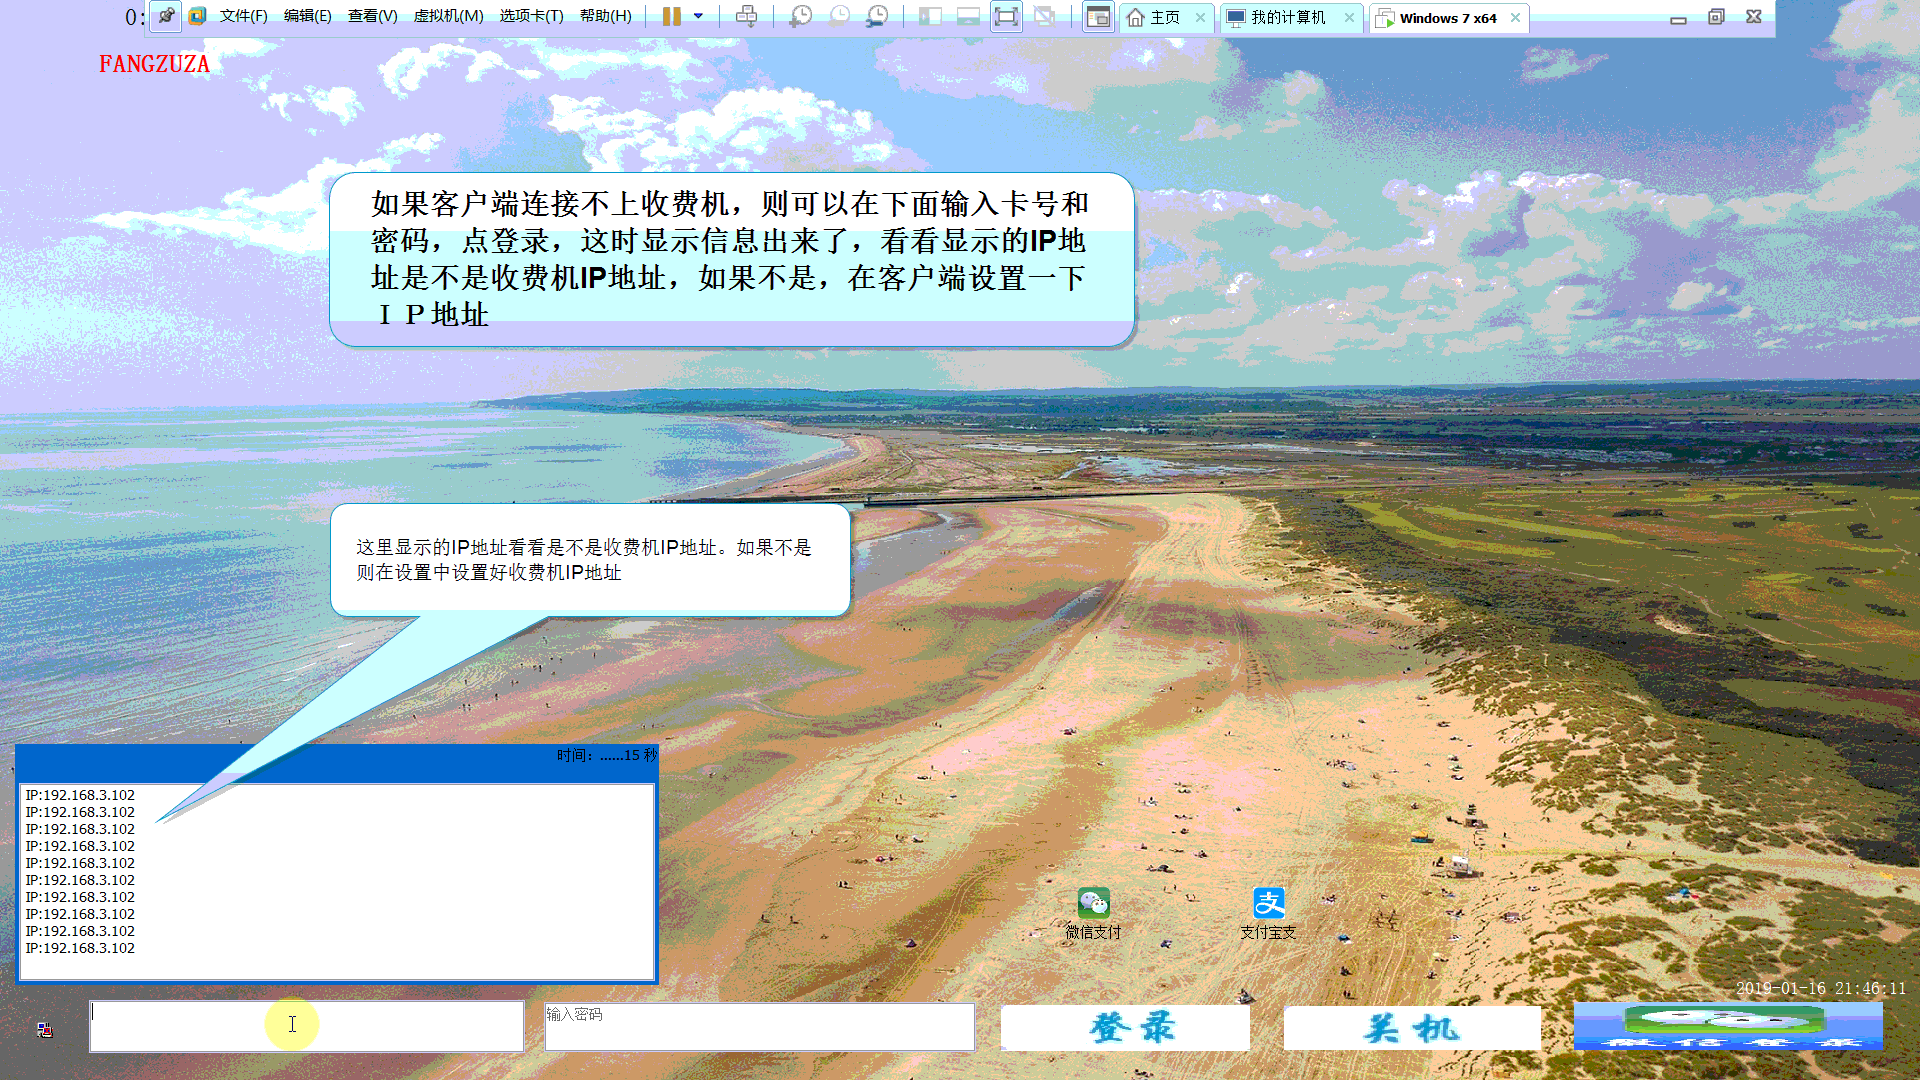Click send Ctrl+Alt+Del icon
This screenshot has height=1080, width=1920.
pos(746,16)
